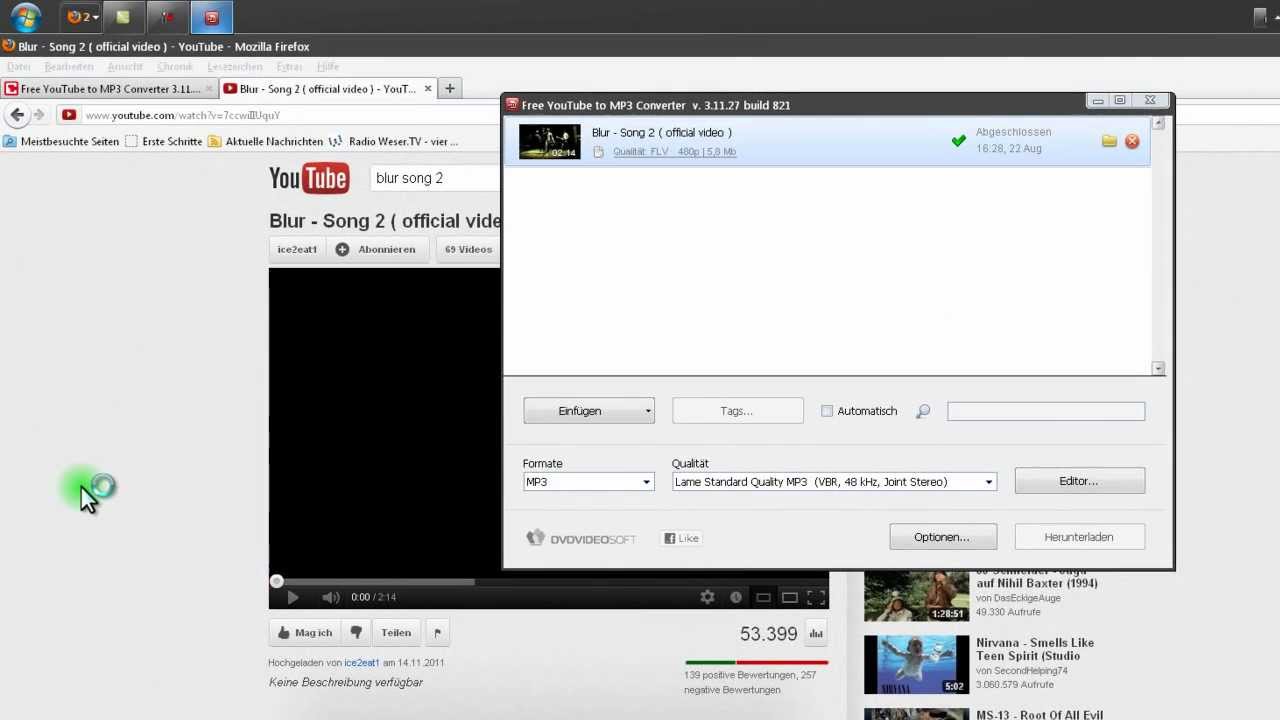
Task: Open the Nihil Baxter (1994) video thumbnail
Action: [916, 595]
